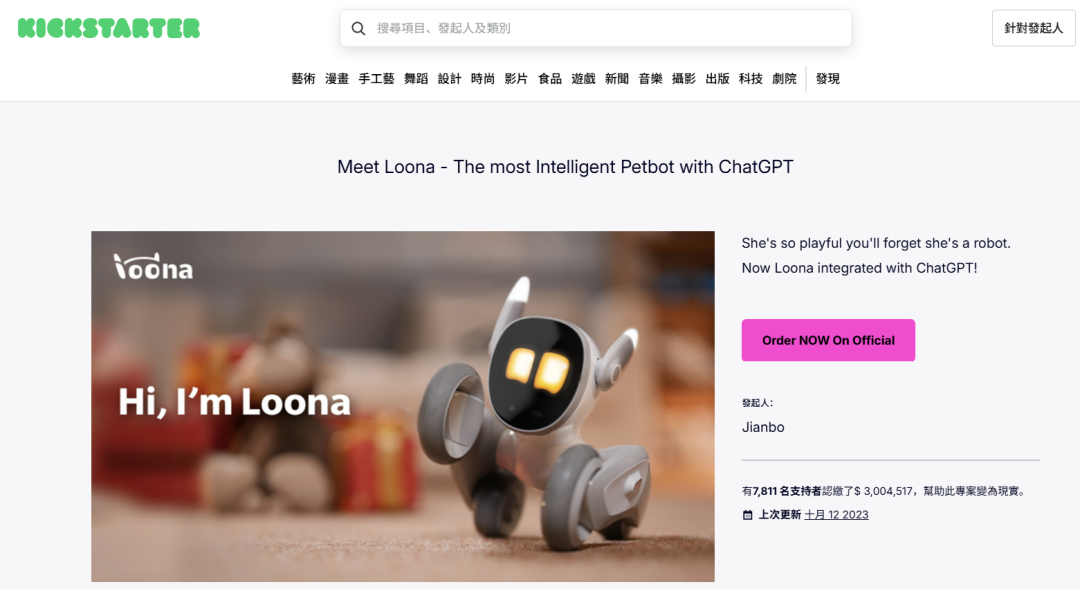Open the 影片 category
This screenshot has width=1080, height=589.
516,79
